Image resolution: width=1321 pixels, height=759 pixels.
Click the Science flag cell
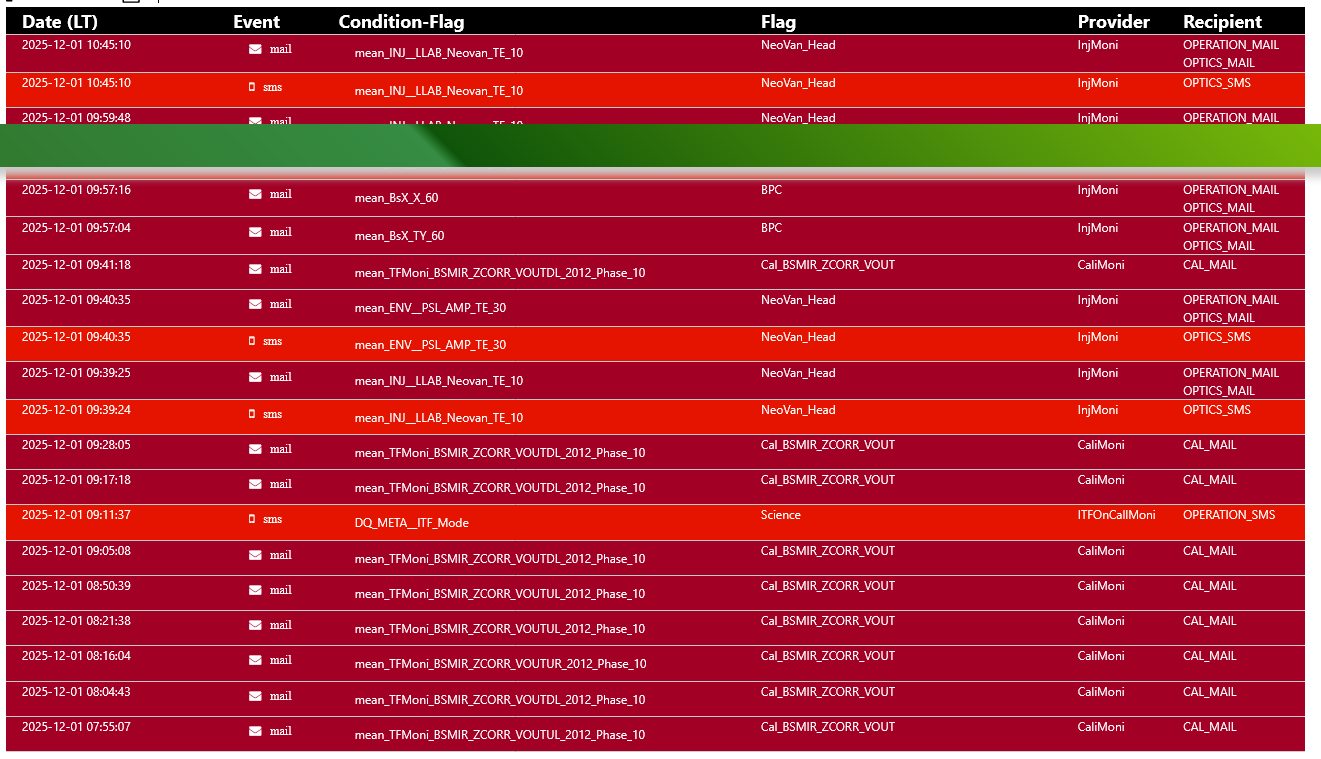click(780, 515)
